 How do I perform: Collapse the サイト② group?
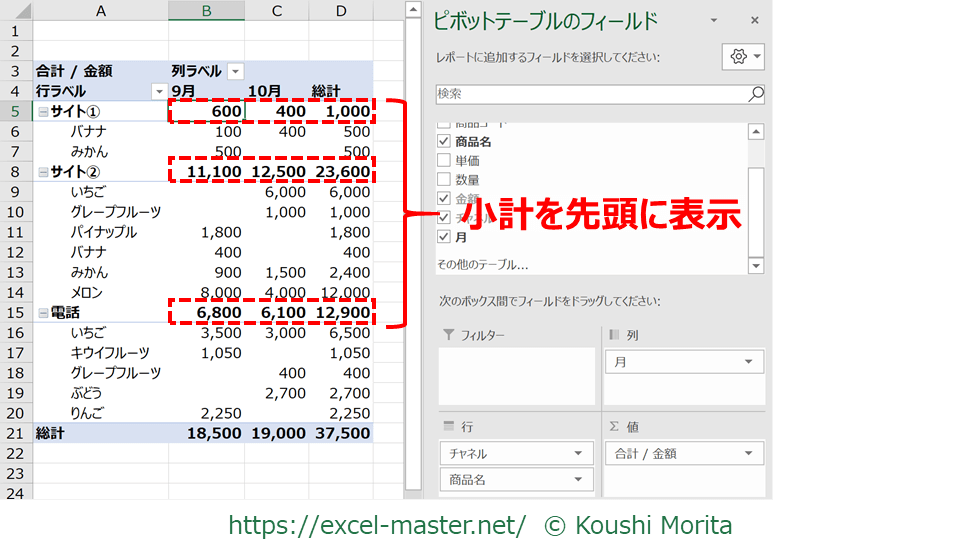[43, 172]
